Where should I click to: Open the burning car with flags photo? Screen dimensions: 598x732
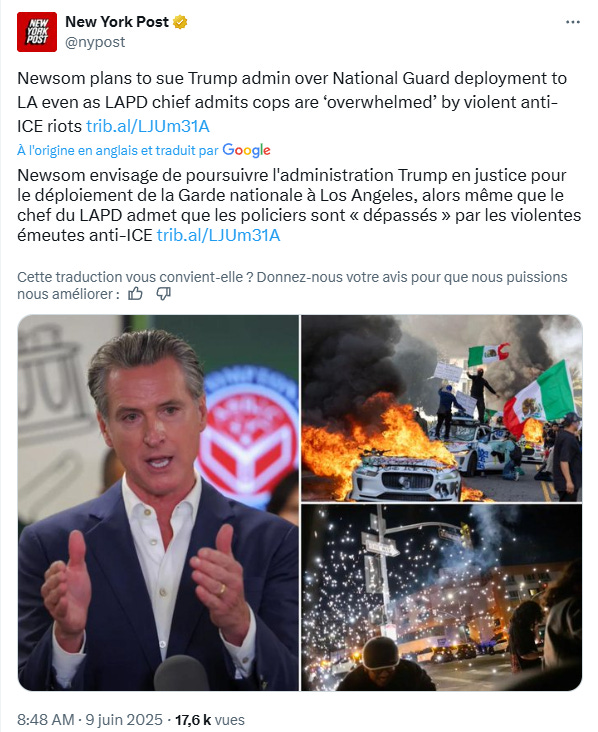442,408
